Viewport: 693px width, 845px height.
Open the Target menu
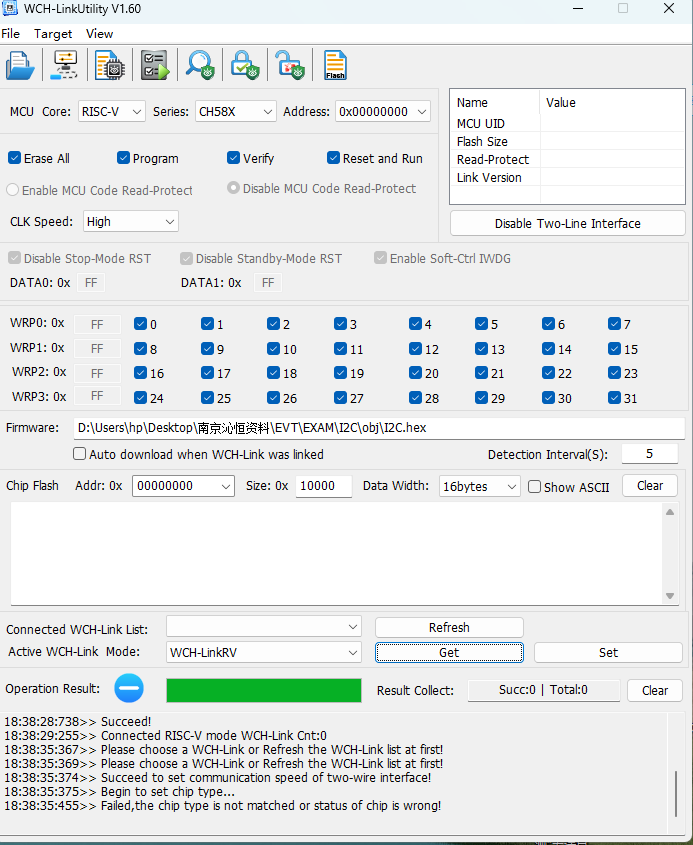[53, 34]
